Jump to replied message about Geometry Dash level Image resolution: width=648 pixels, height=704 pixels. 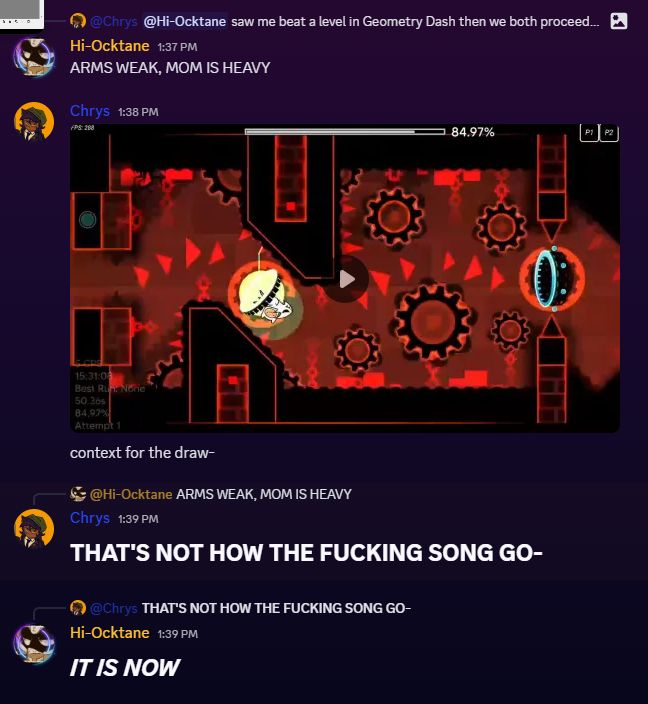[x=415, y=21]
